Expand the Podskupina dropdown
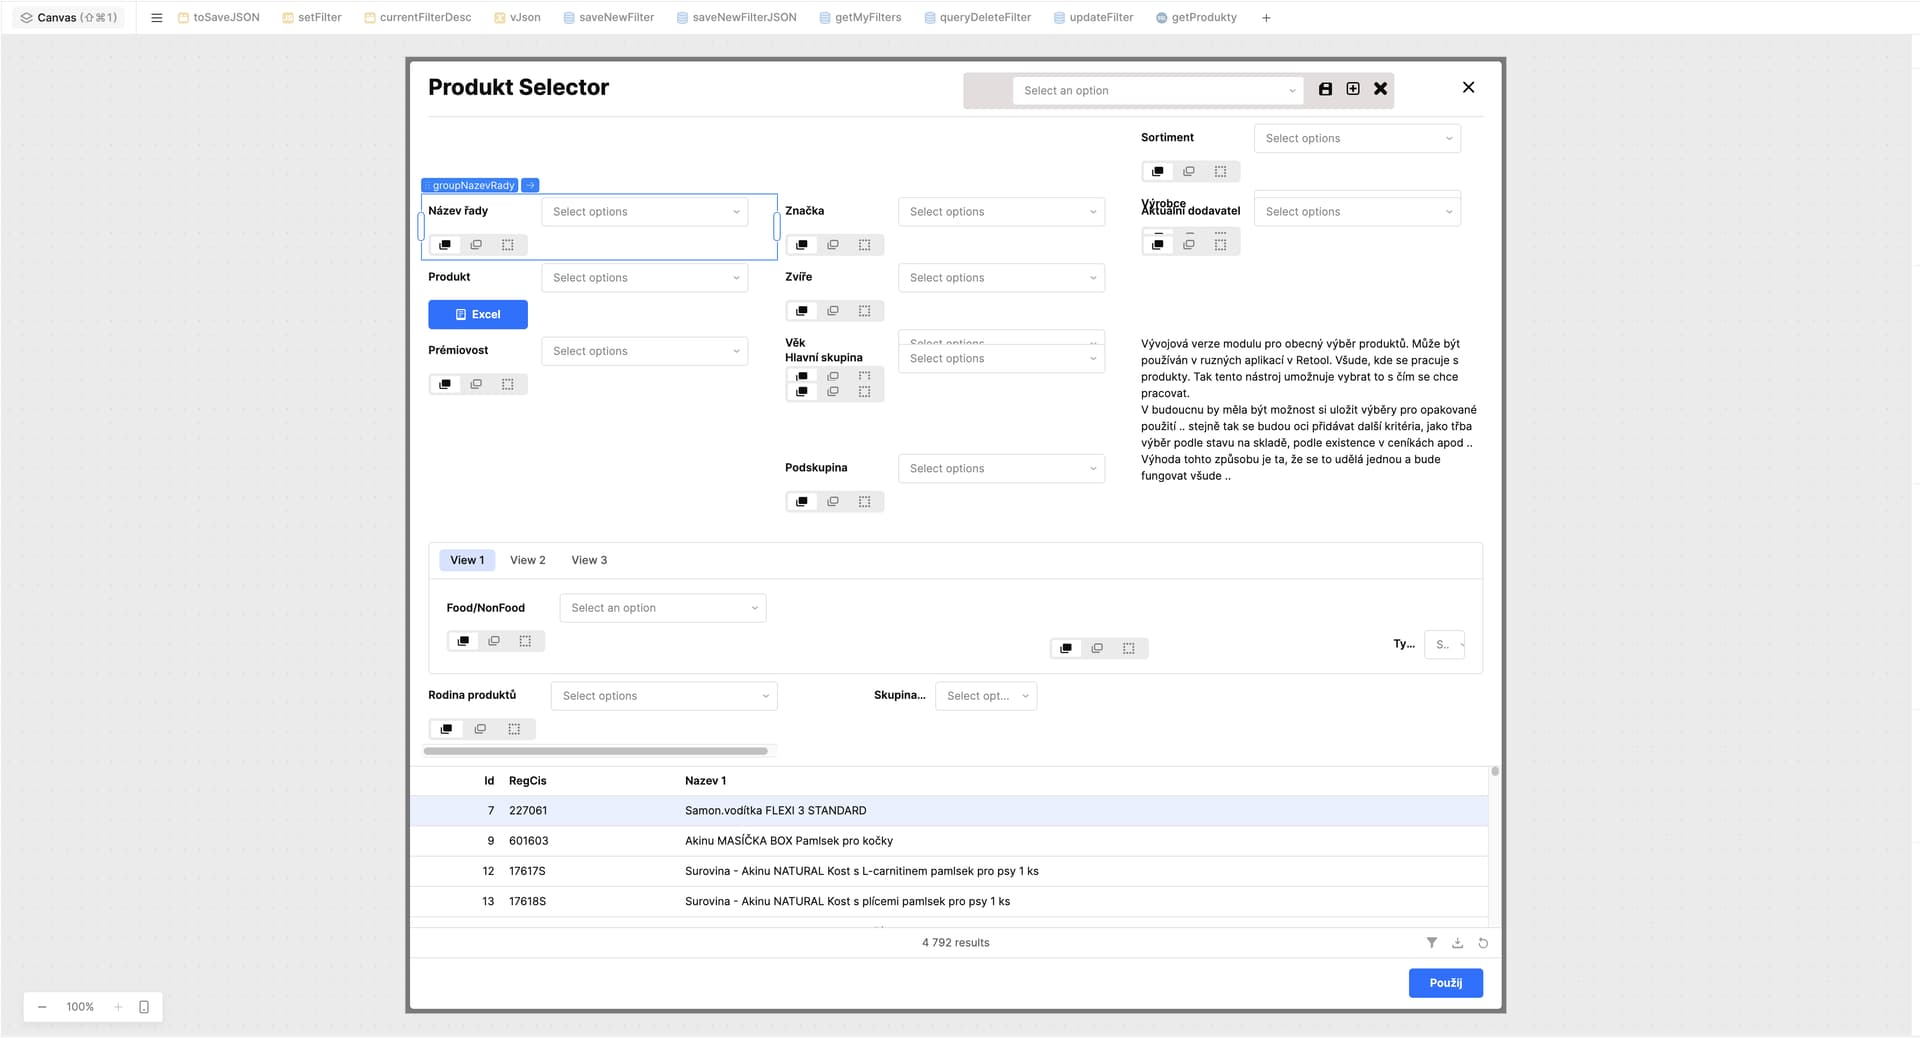Screen dimensions: 1920x1040 [1001, 469]
